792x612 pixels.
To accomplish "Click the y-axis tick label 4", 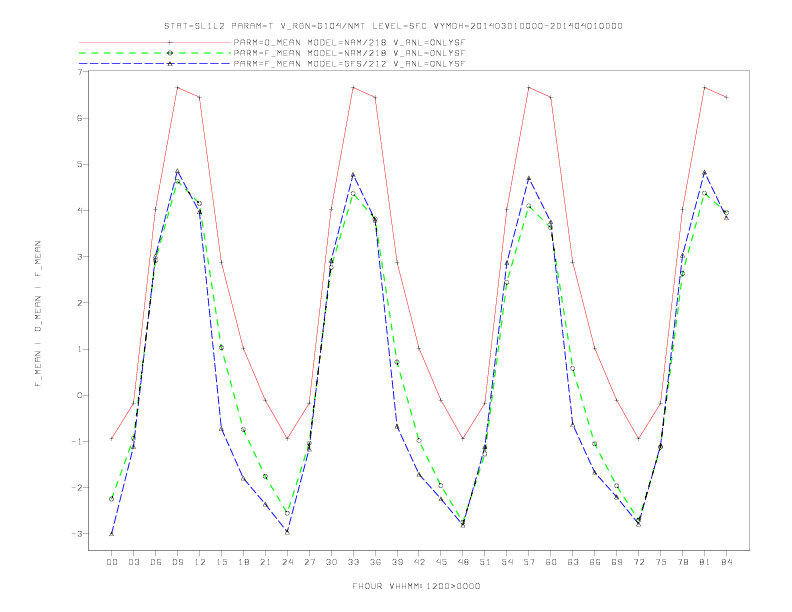I will pyautogui.click(x=80, y=211).
